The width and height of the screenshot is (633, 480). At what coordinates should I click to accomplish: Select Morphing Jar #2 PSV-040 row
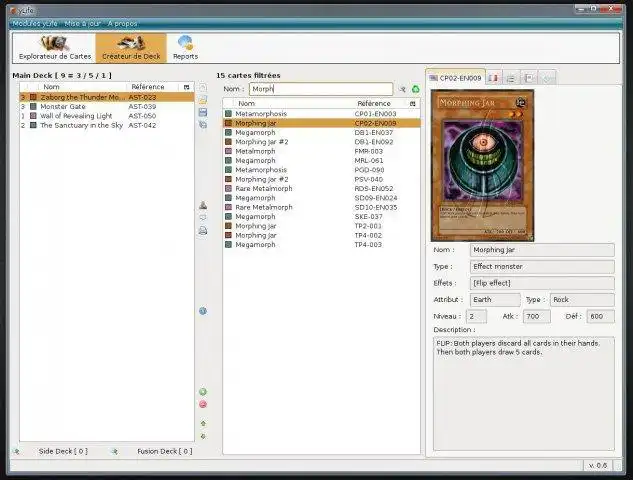(x=321, y=179)
